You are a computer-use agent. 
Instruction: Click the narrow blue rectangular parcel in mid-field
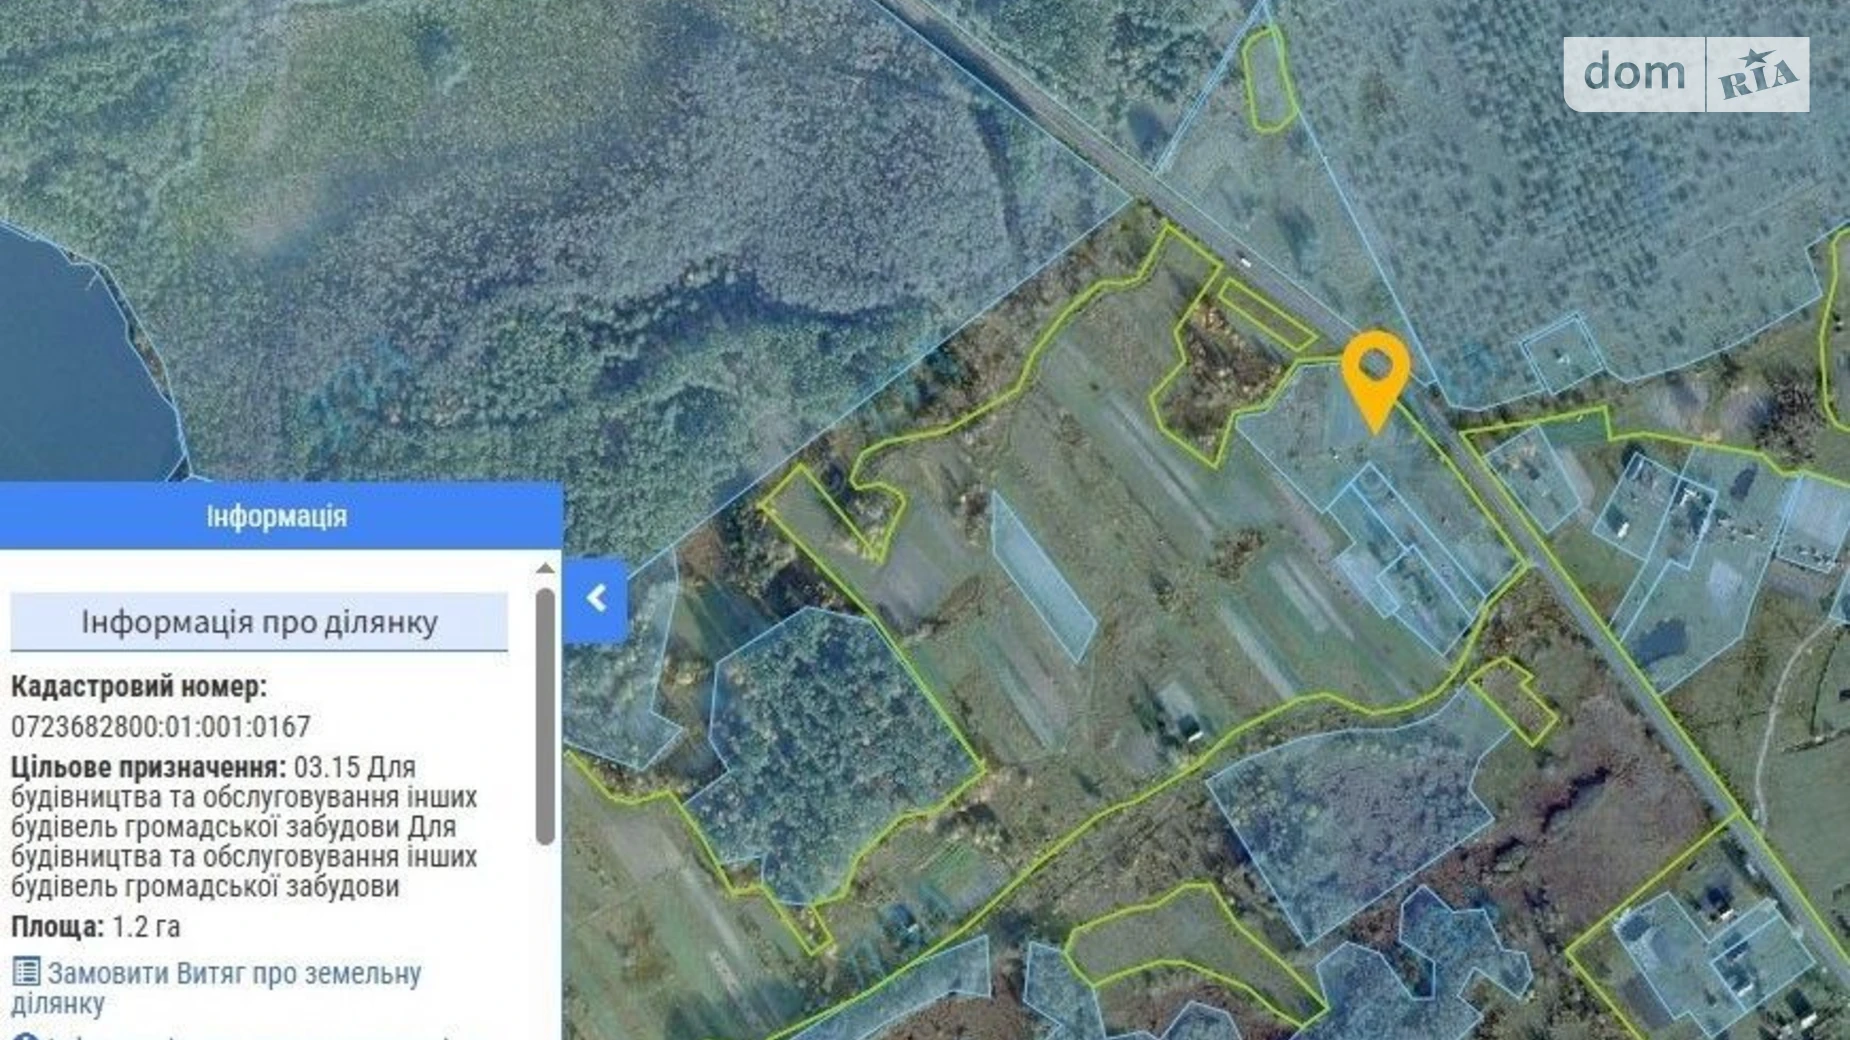click(x=1043, y=577)
